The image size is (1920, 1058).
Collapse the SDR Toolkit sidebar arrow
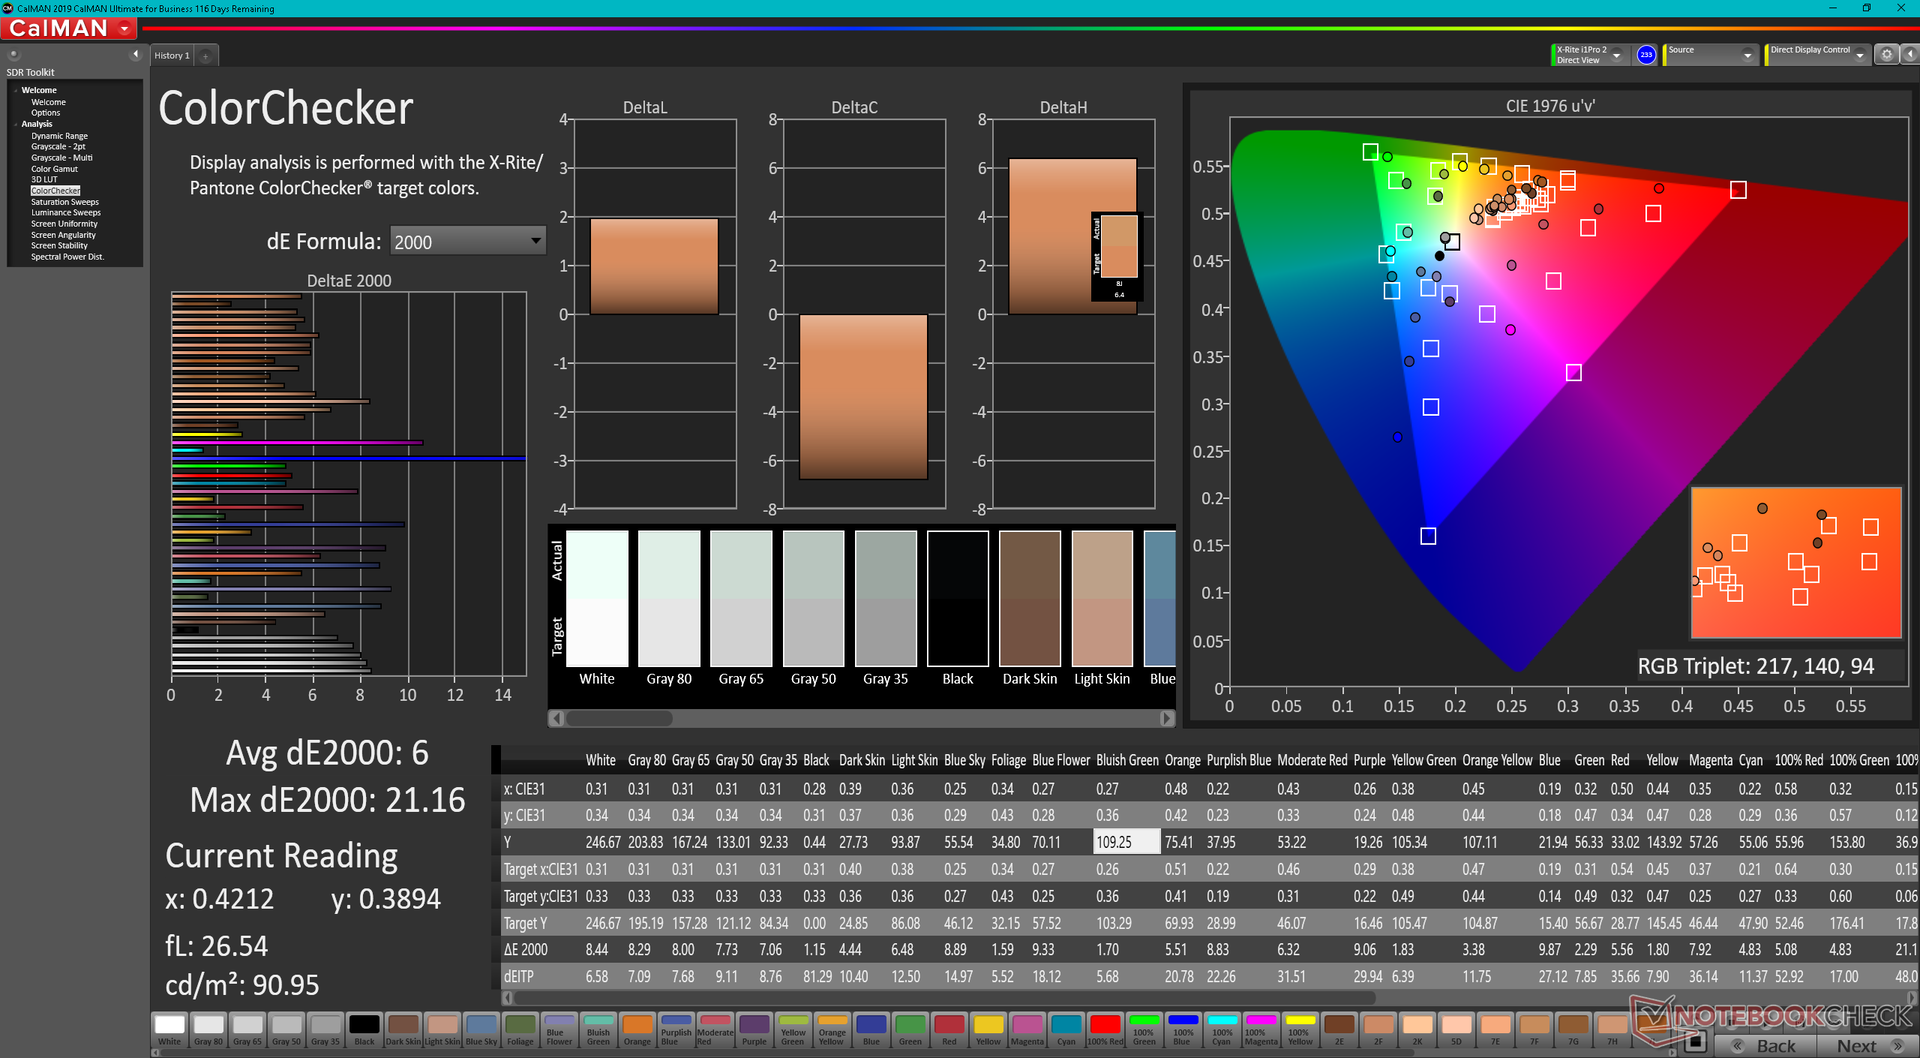[x=136, y=54]
